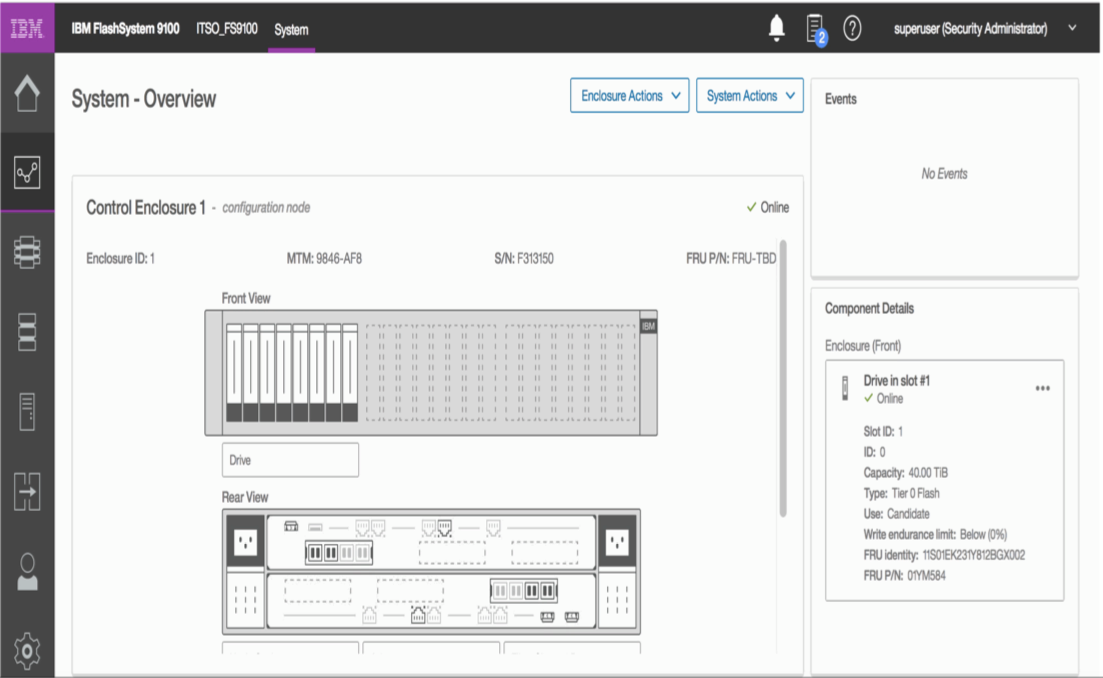
Task: Open the help question mark icon
Action: coord(852,28)
